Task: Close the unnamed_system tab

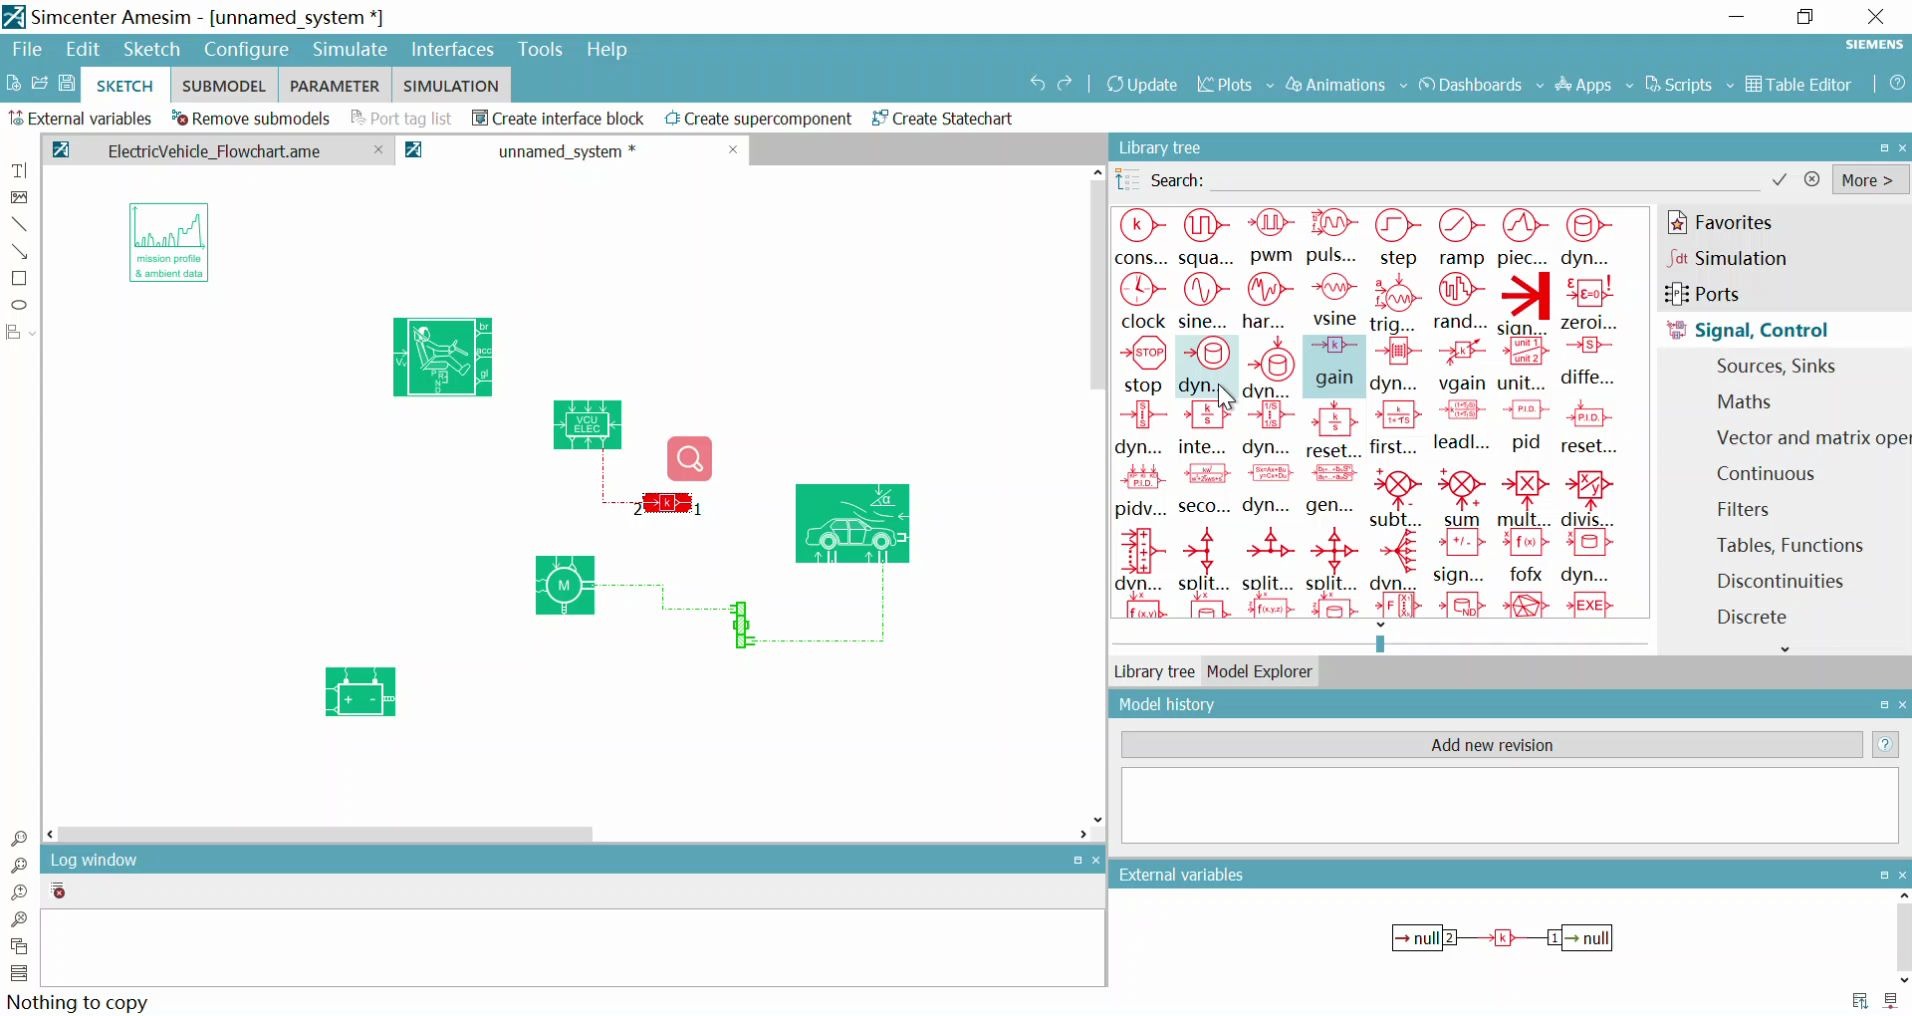Action: pyautogui.click(x=733, y=150)
